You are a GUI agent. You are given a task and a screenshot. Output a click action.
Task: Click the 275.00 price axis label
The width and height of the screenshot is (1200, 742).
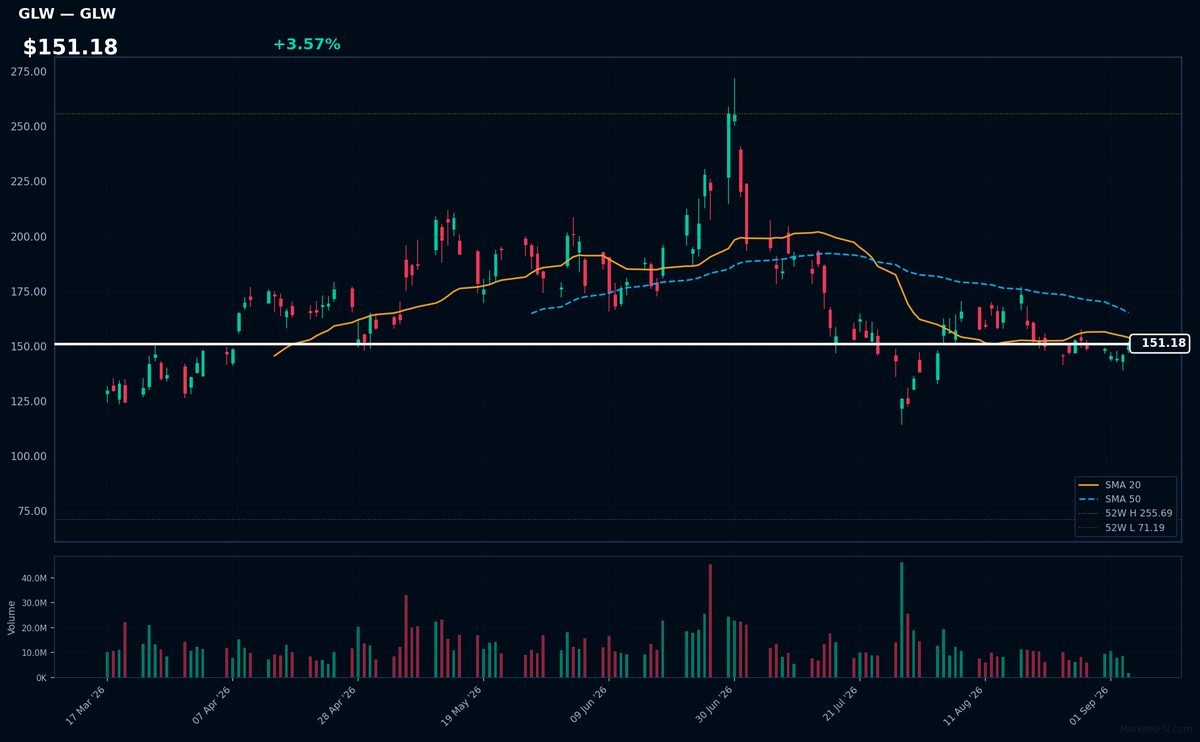point(28,72)
